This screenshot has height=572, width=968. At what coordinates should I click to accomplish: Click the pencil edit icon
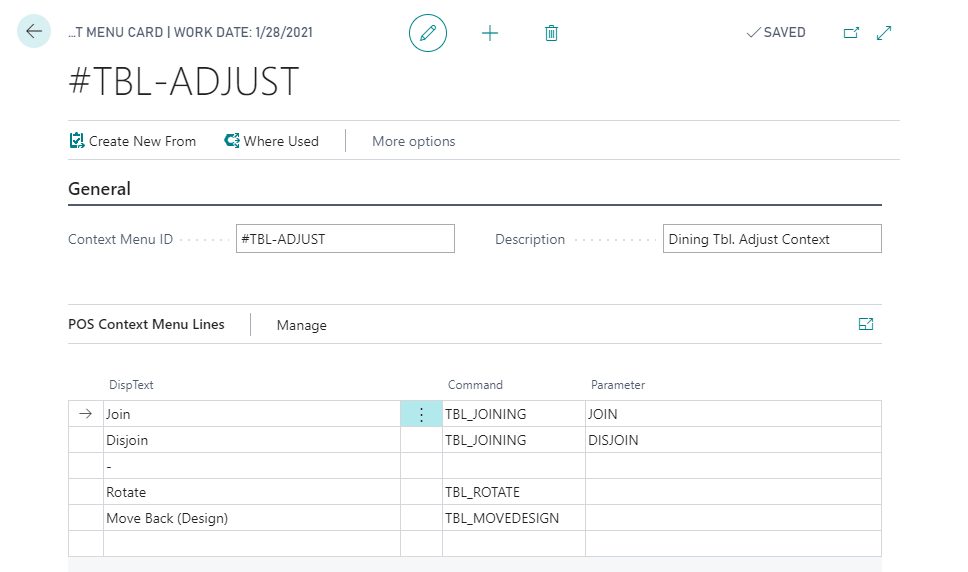pos(428,33)
